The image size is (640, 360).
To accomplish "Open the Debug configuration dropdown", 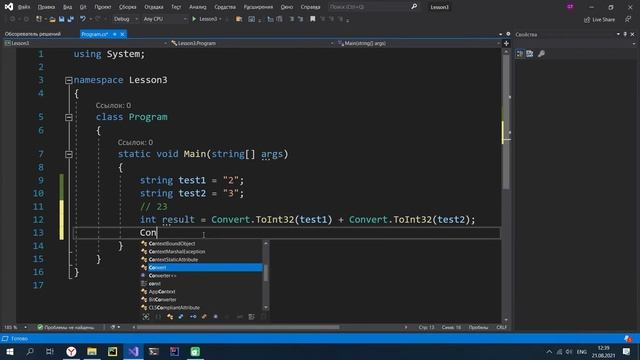I will click(x=125, y=19).
